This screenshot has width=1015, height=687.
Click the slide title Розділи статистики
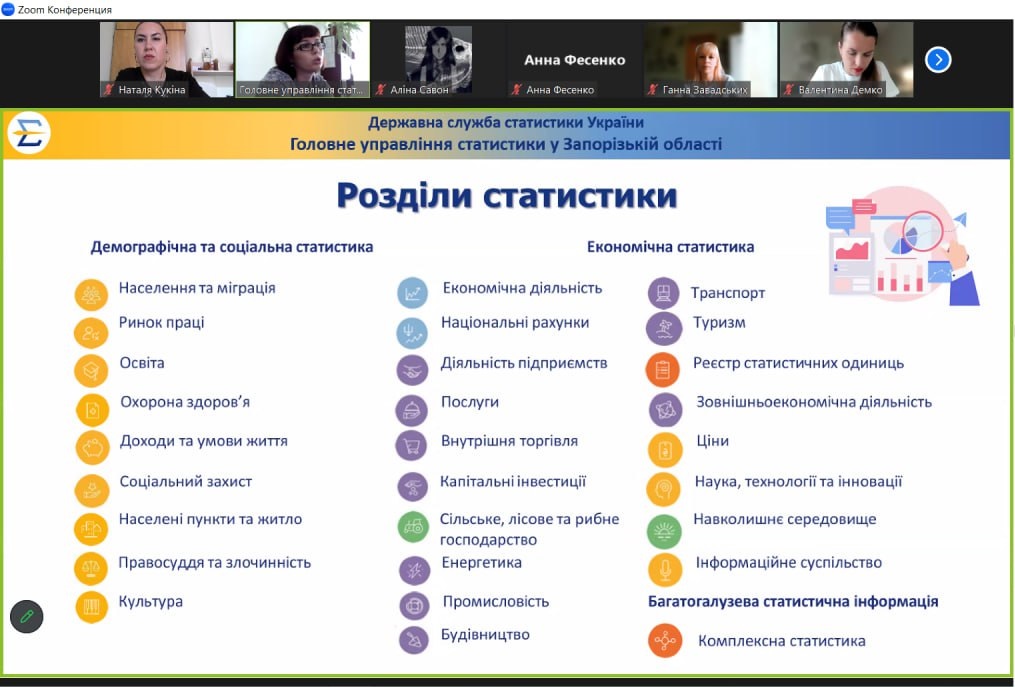coord(507,195)
